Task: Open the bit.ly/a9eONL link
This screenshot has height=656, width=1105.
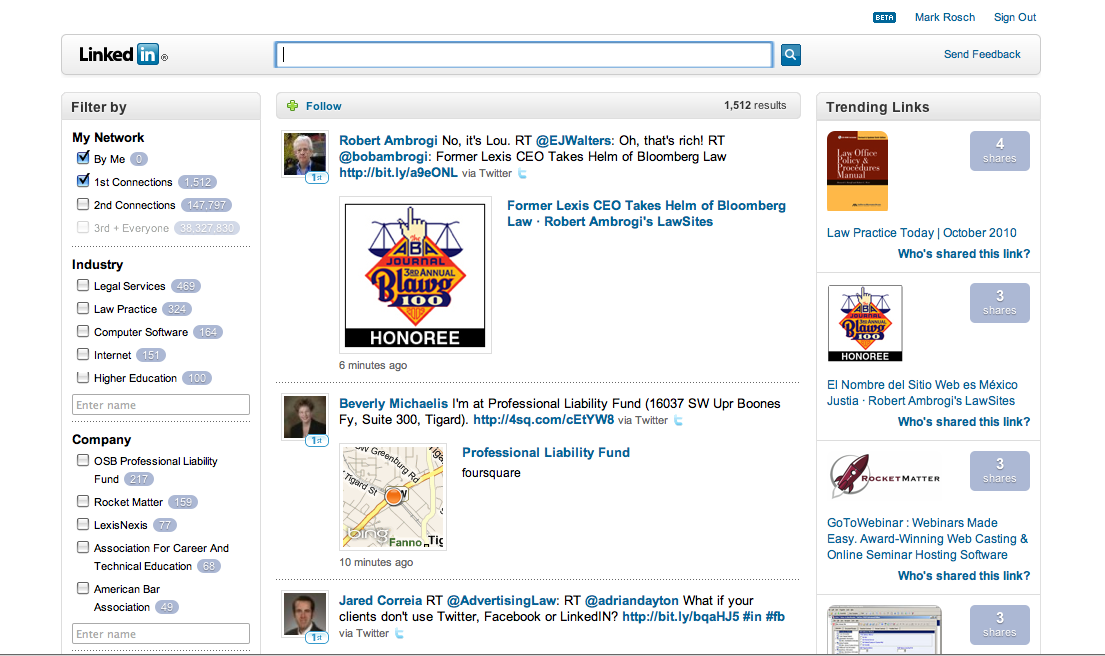Action: (x=398, y=173)
